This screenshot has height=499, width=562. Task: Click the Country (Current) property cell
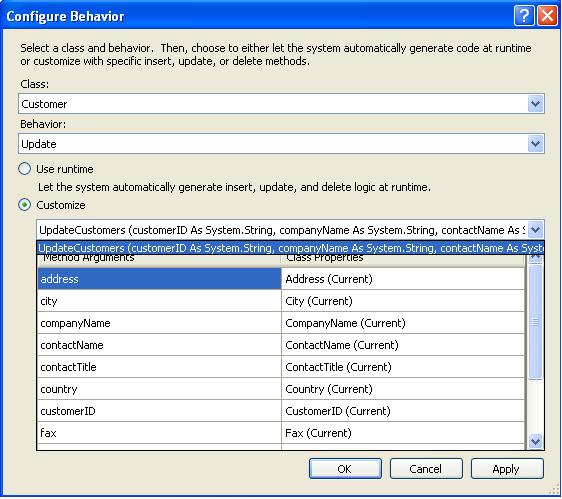[x=403, y=389]
